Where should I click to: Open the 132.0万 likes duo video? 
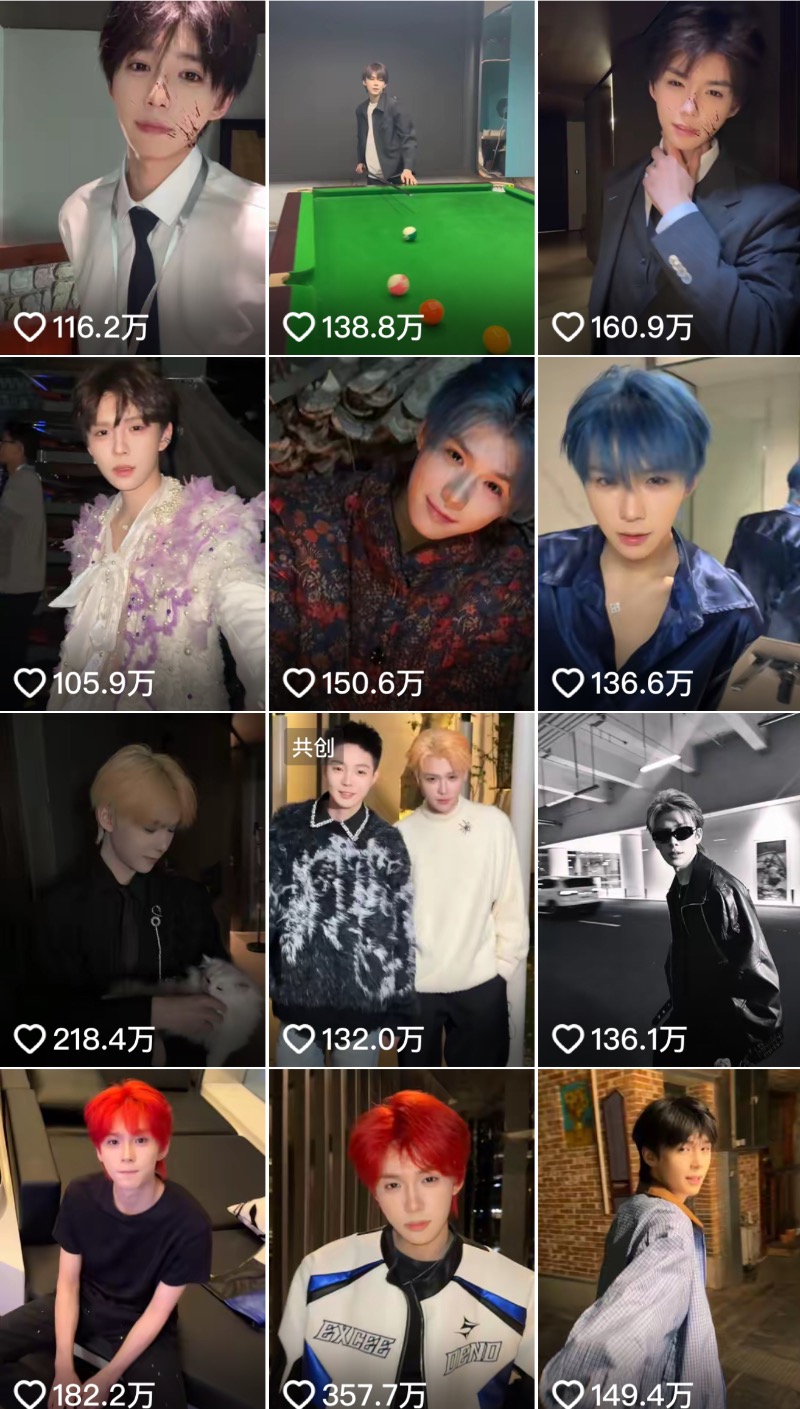402,890
